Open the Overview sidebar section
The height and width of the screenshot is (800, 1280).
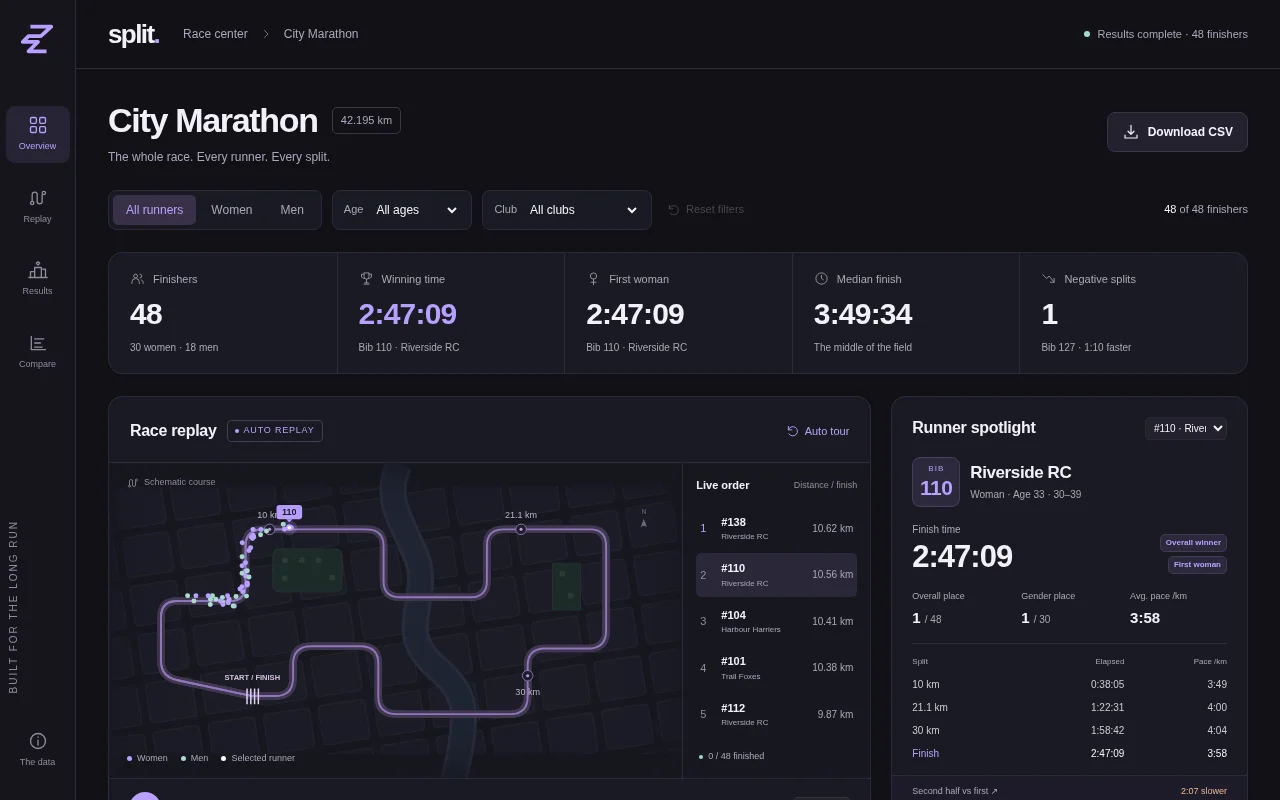pyautogui.click(x=37, y=134)
